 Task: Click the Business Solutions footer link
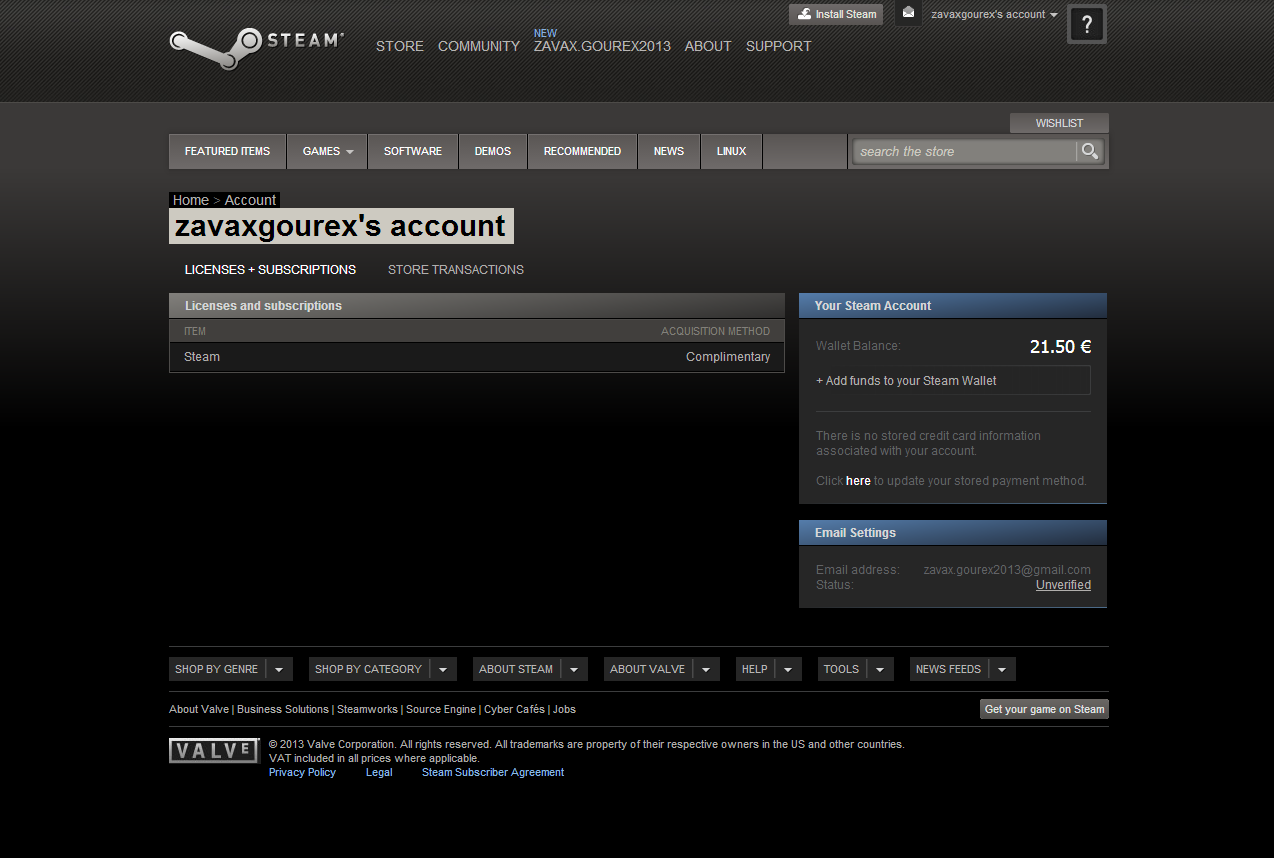(283, 709)
